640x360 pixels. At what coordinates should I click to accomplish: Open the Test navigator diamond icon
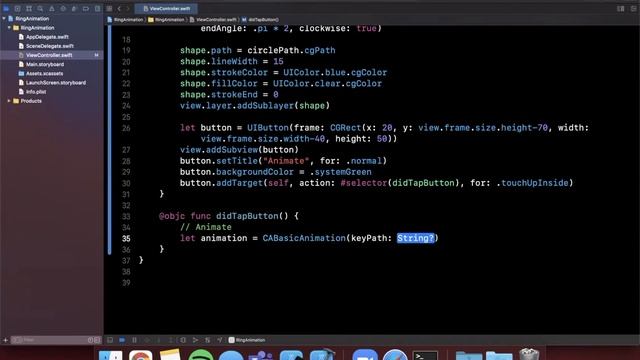pyautogui.click(x=63, y=9)
